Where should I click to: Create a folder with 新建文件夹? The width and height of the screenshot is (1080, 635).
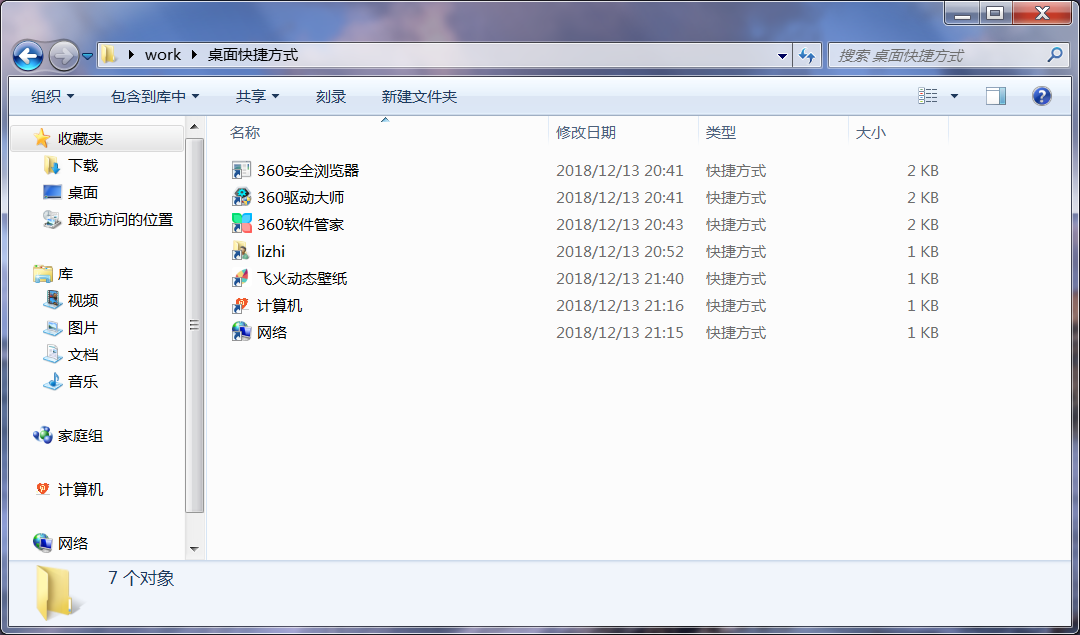click(419, 96)
